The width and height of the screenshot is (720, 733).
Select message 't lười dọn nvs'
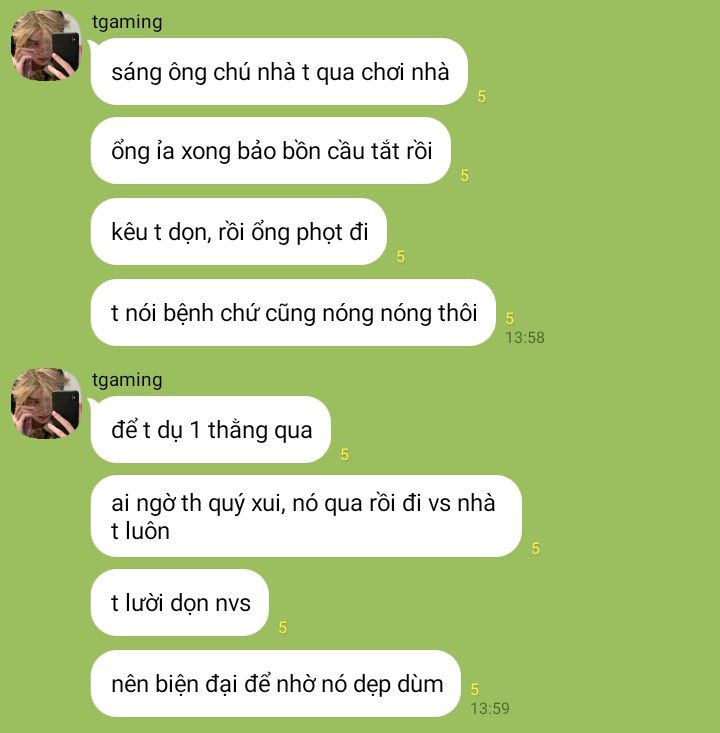pyautogui.click(x=180, y=603)
